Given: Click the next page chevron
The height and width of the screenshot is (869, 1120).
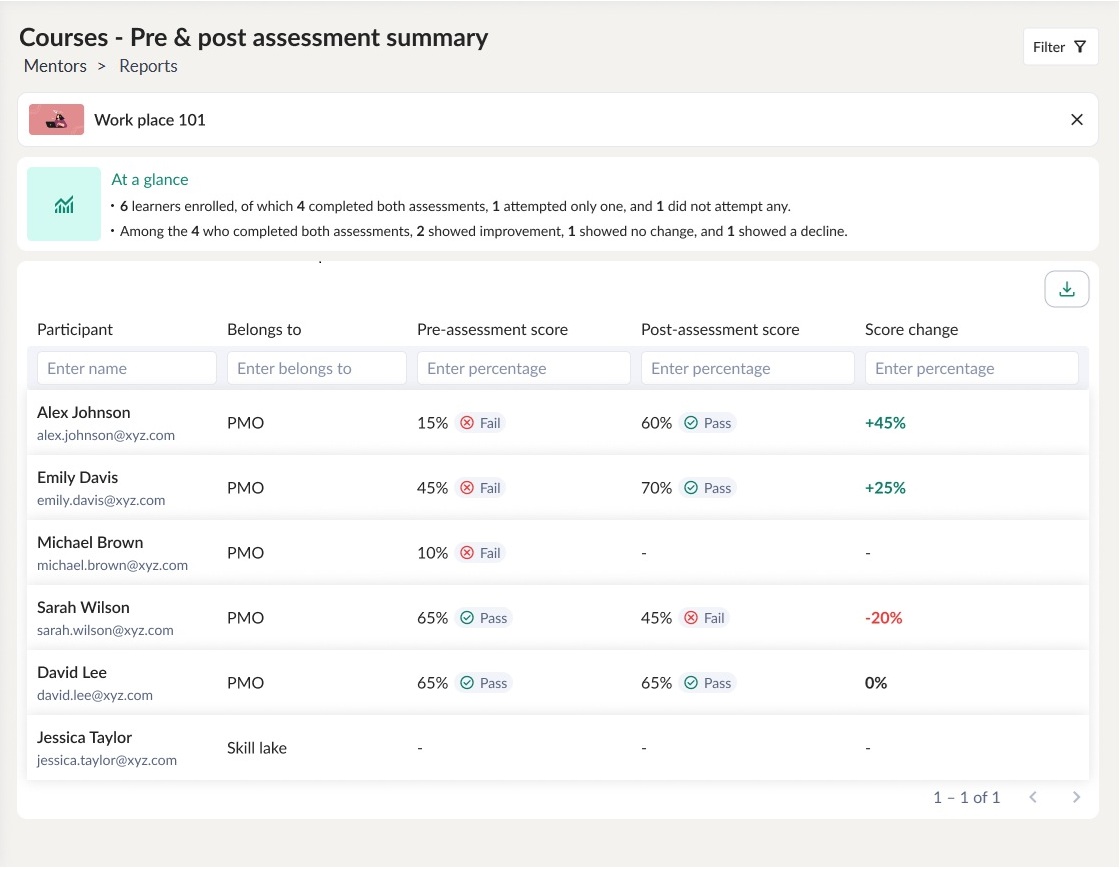Looking at the screenshot, I should tap(1076, 797).
